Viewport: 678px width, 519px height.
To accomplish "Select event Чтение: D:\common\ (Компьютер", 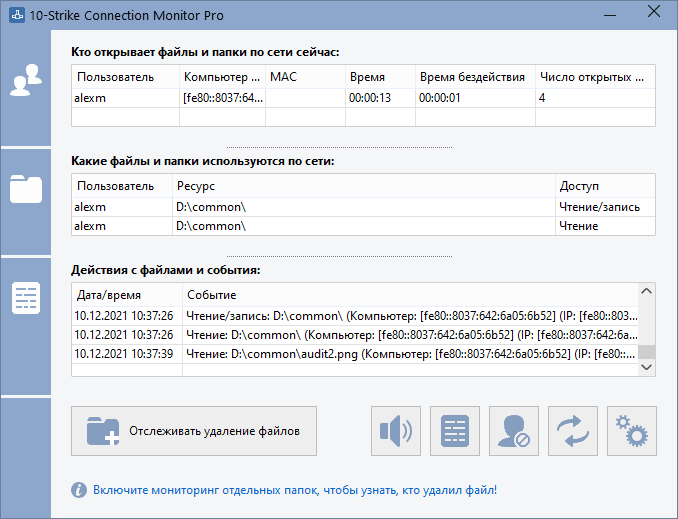I will tap(355, 335).
